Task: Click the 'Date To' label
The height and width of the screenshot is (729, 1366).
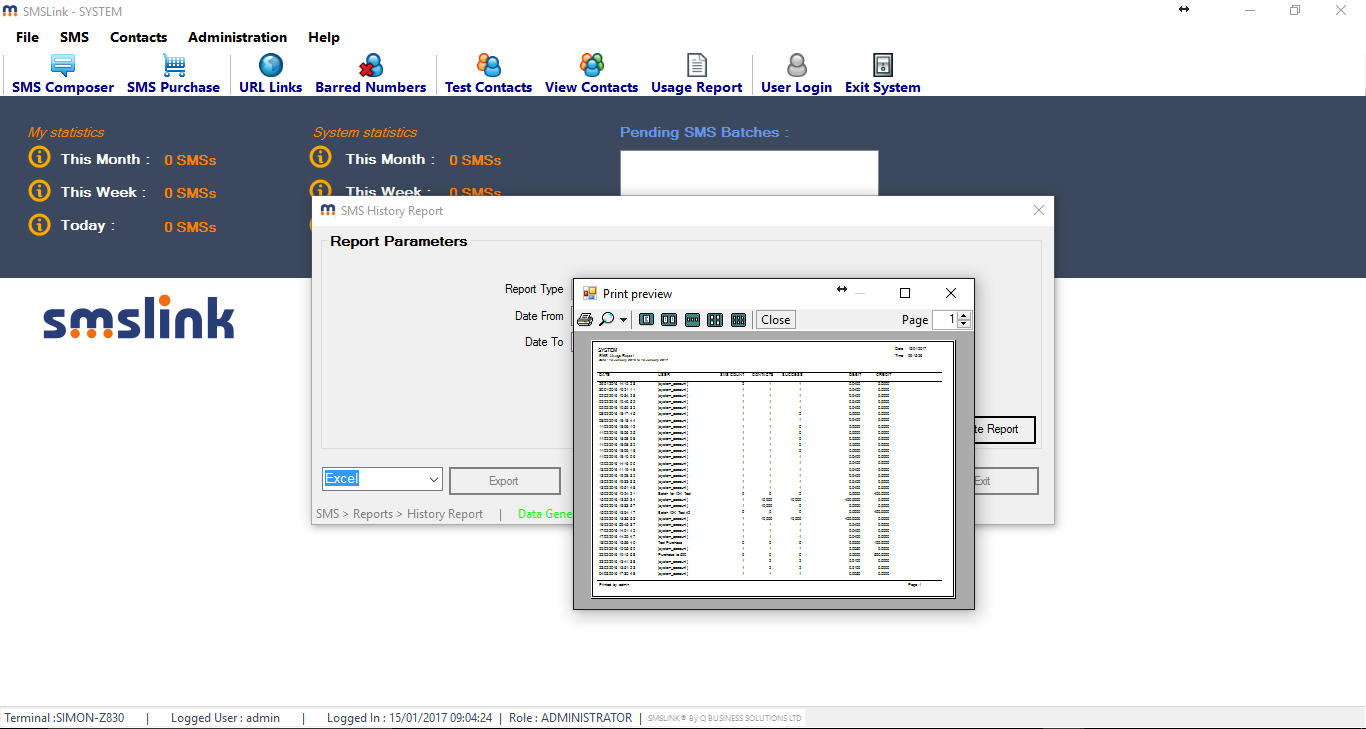Action: point(544,342)
